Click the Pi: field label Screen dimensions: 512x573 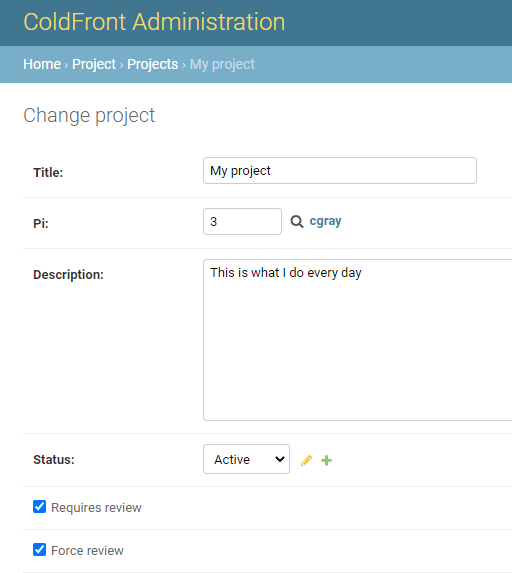41,223
